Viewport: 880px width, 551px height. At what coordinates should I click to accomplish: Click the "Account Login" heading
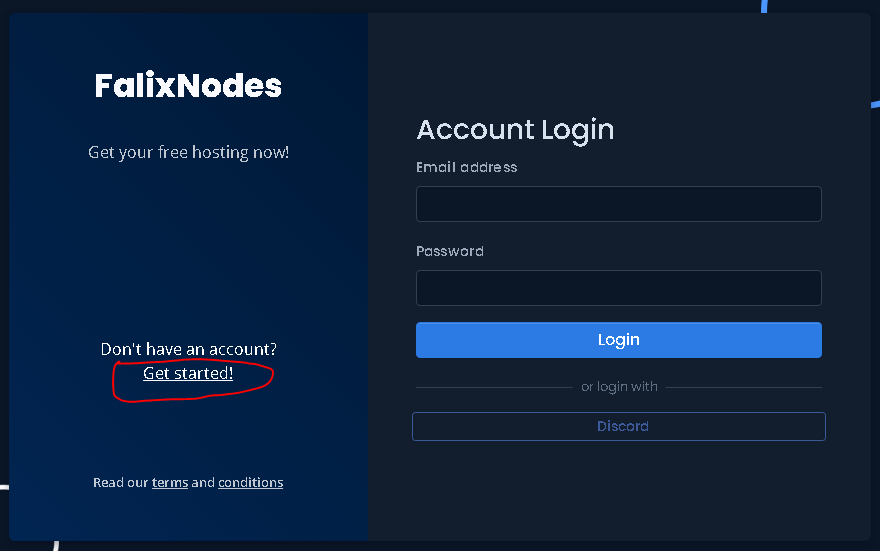515,130
